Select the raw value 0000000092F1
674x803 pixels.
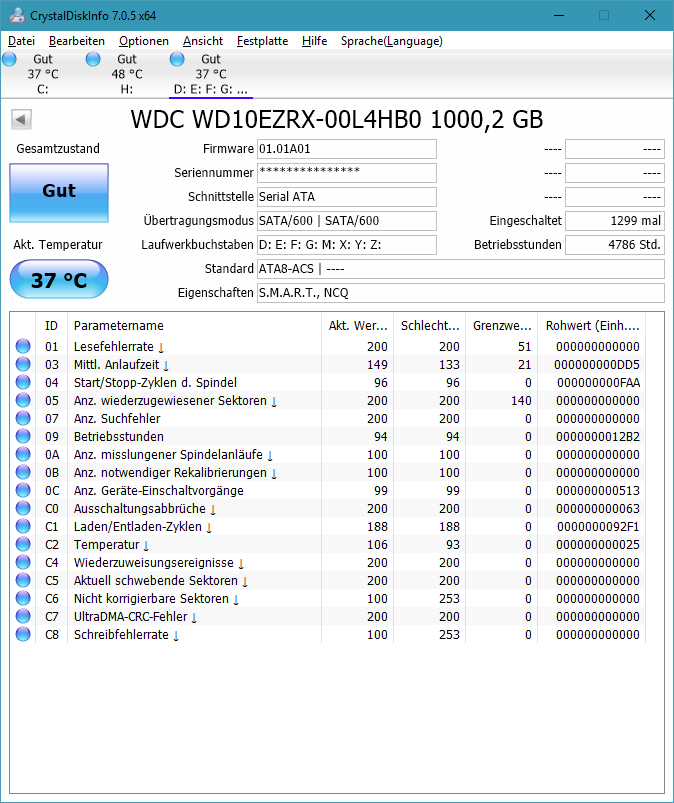(598, 526)
